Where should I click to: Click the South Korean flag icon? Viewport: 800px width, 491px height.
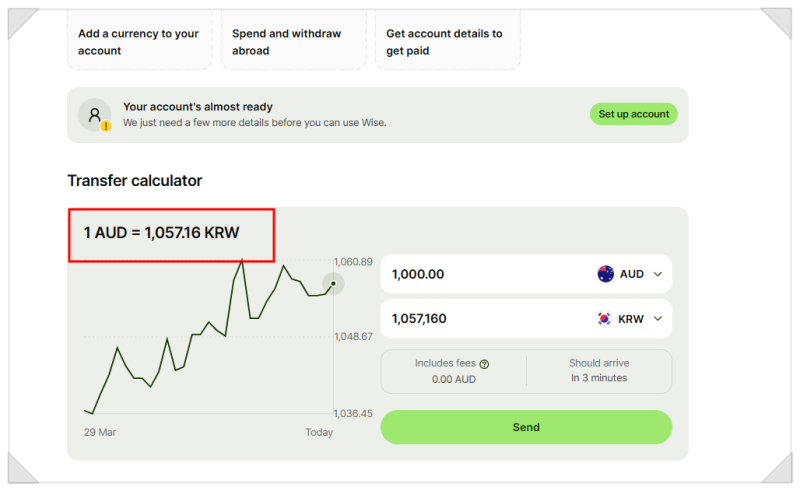(604, 319)
